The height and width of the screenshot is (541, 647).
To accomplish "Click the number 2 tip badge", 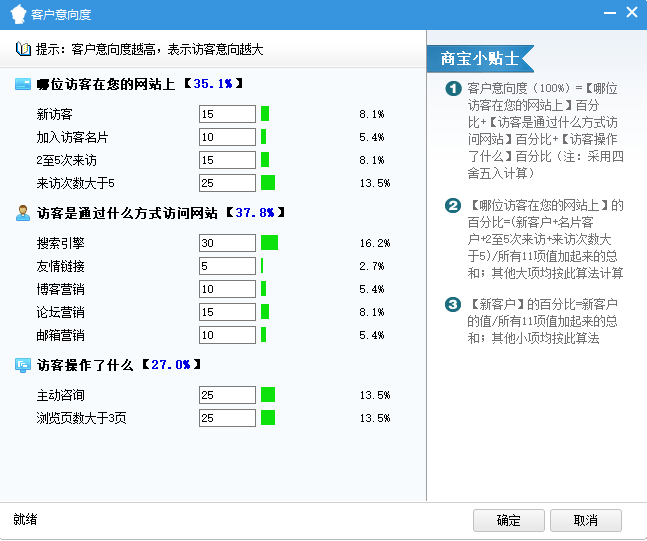I will tap(453, 206).
